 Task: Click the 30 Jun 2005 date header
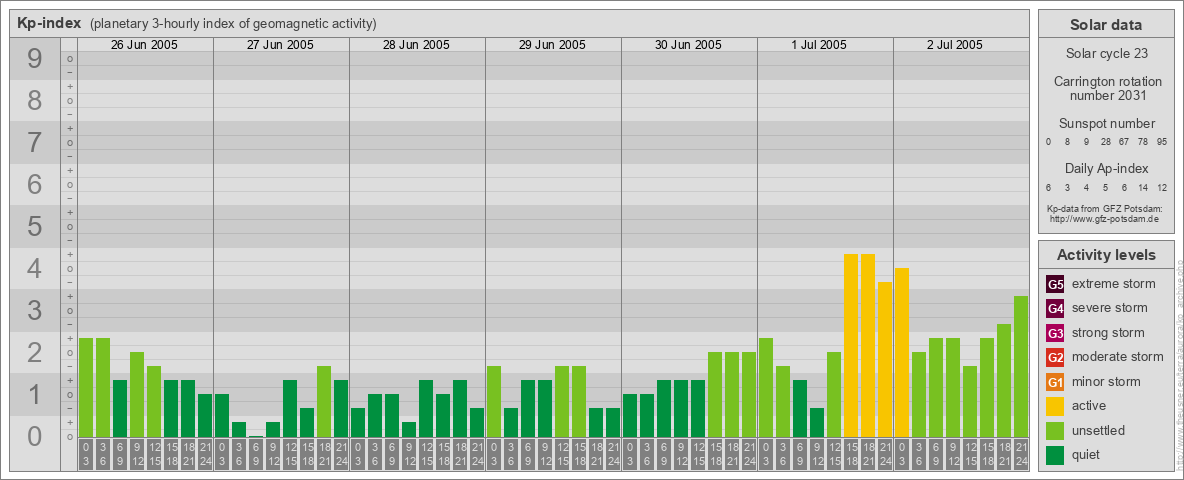pos(688,45)
